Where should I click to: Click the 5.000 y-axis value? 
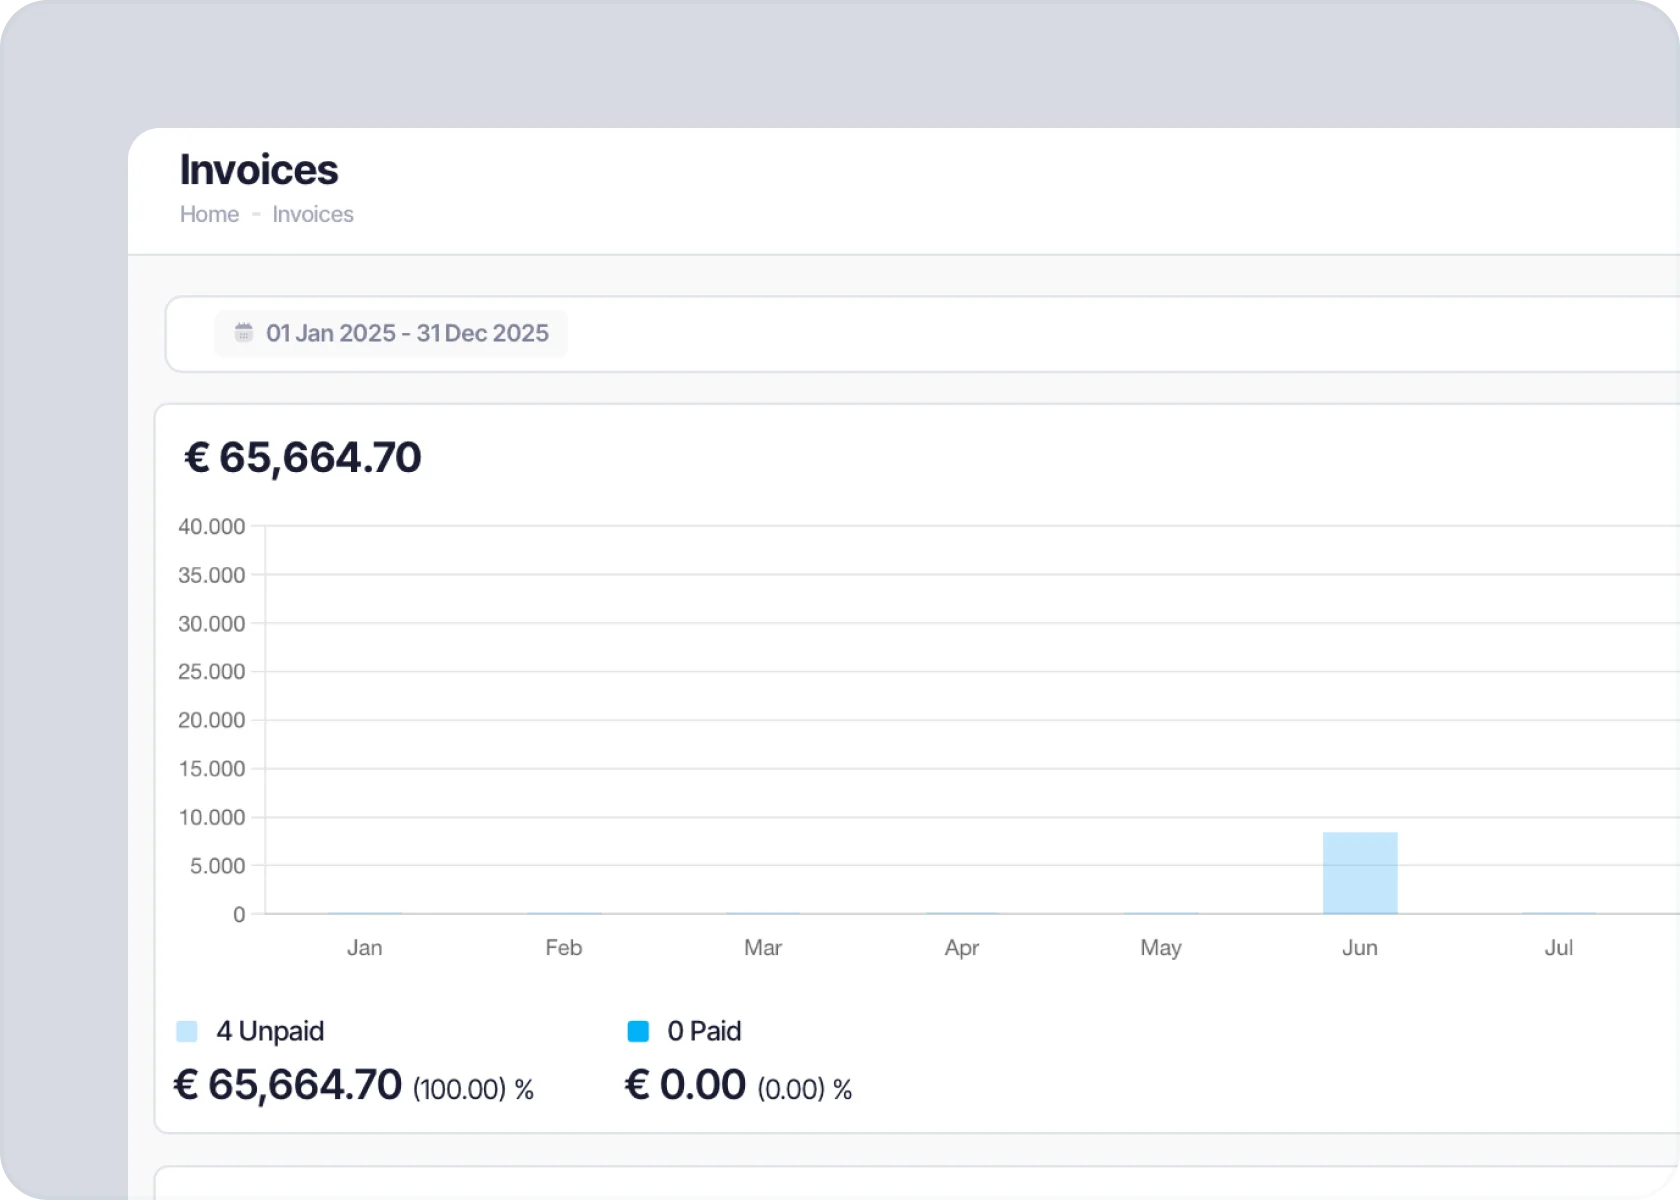(x=217, y=866)
